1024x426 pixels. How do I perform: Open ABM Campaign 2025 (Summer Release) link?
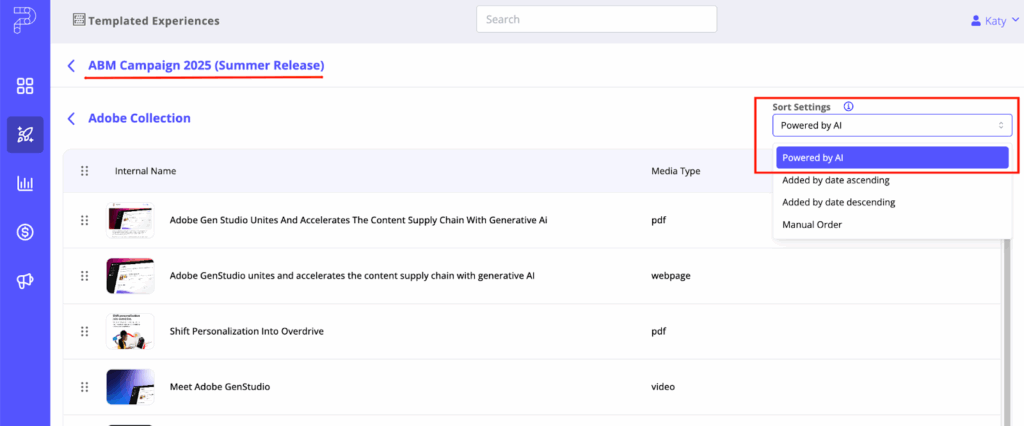pyautogui.click(x=206, y=65)
